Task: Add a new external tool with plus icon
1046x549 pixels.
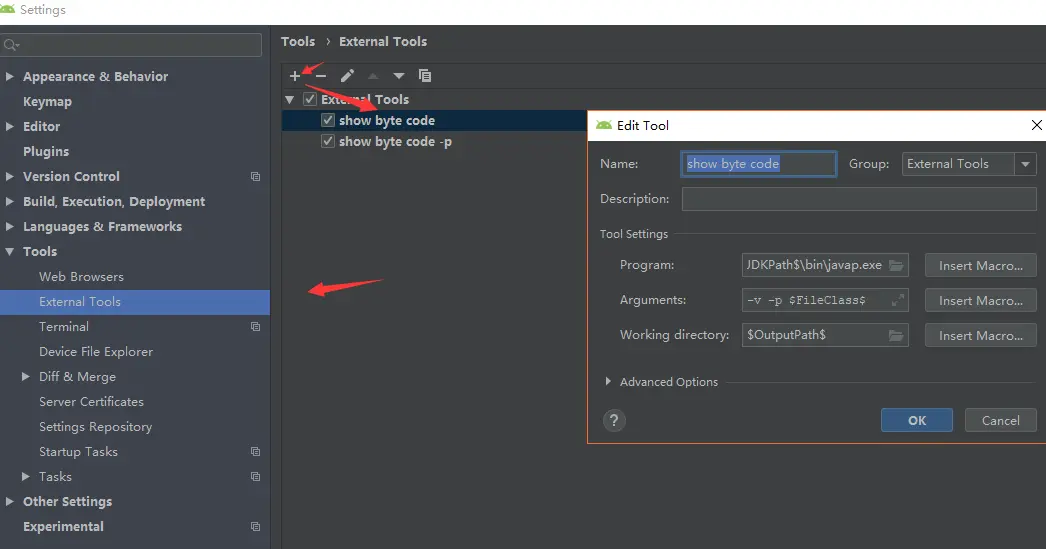Action: point(295,76)
